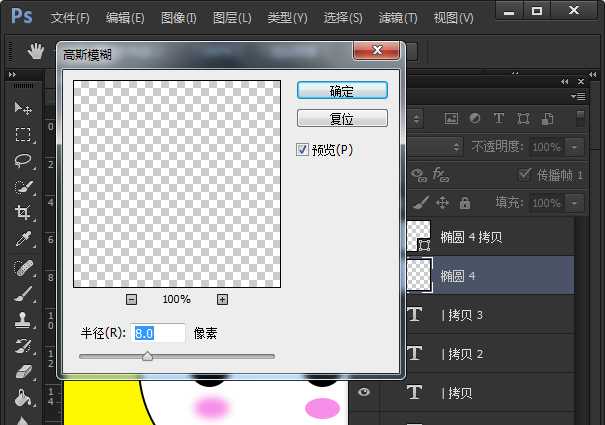605x425 pixels.
Task: Toggle the 预览(P) checkbox
Action: pos(303,150)
